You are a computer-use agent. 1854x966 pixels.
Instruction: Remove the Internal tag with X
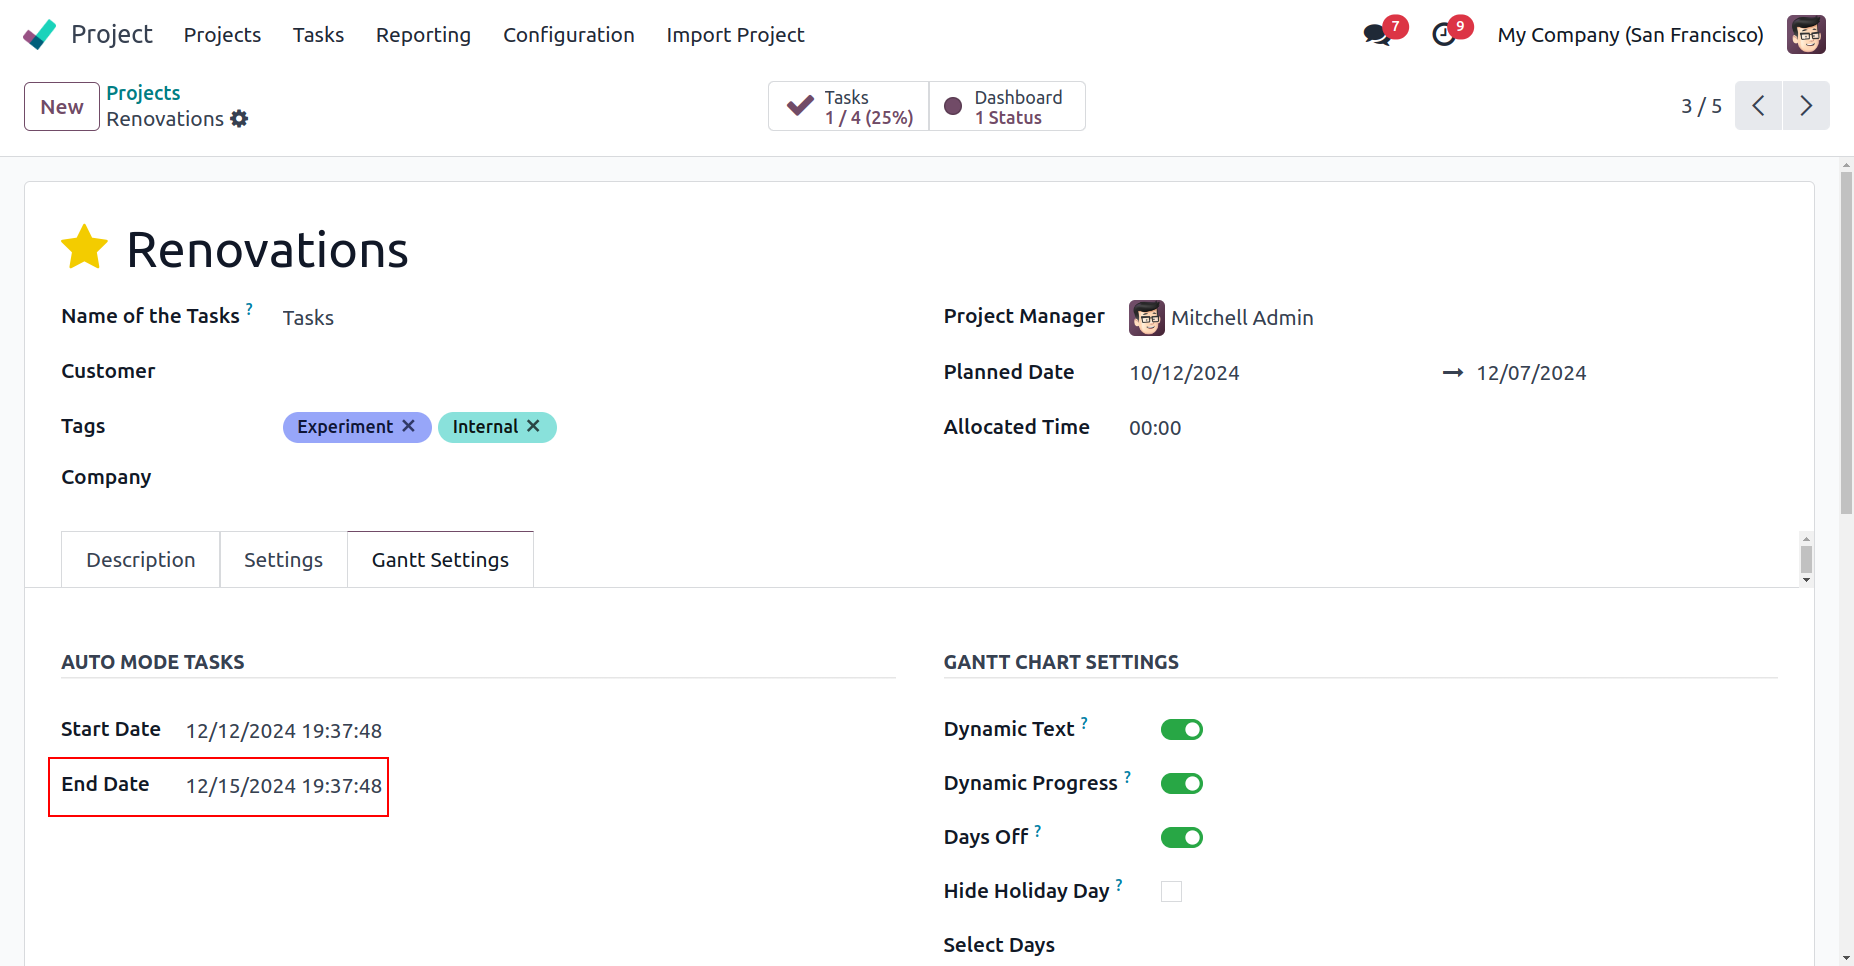tap(534, 426)
